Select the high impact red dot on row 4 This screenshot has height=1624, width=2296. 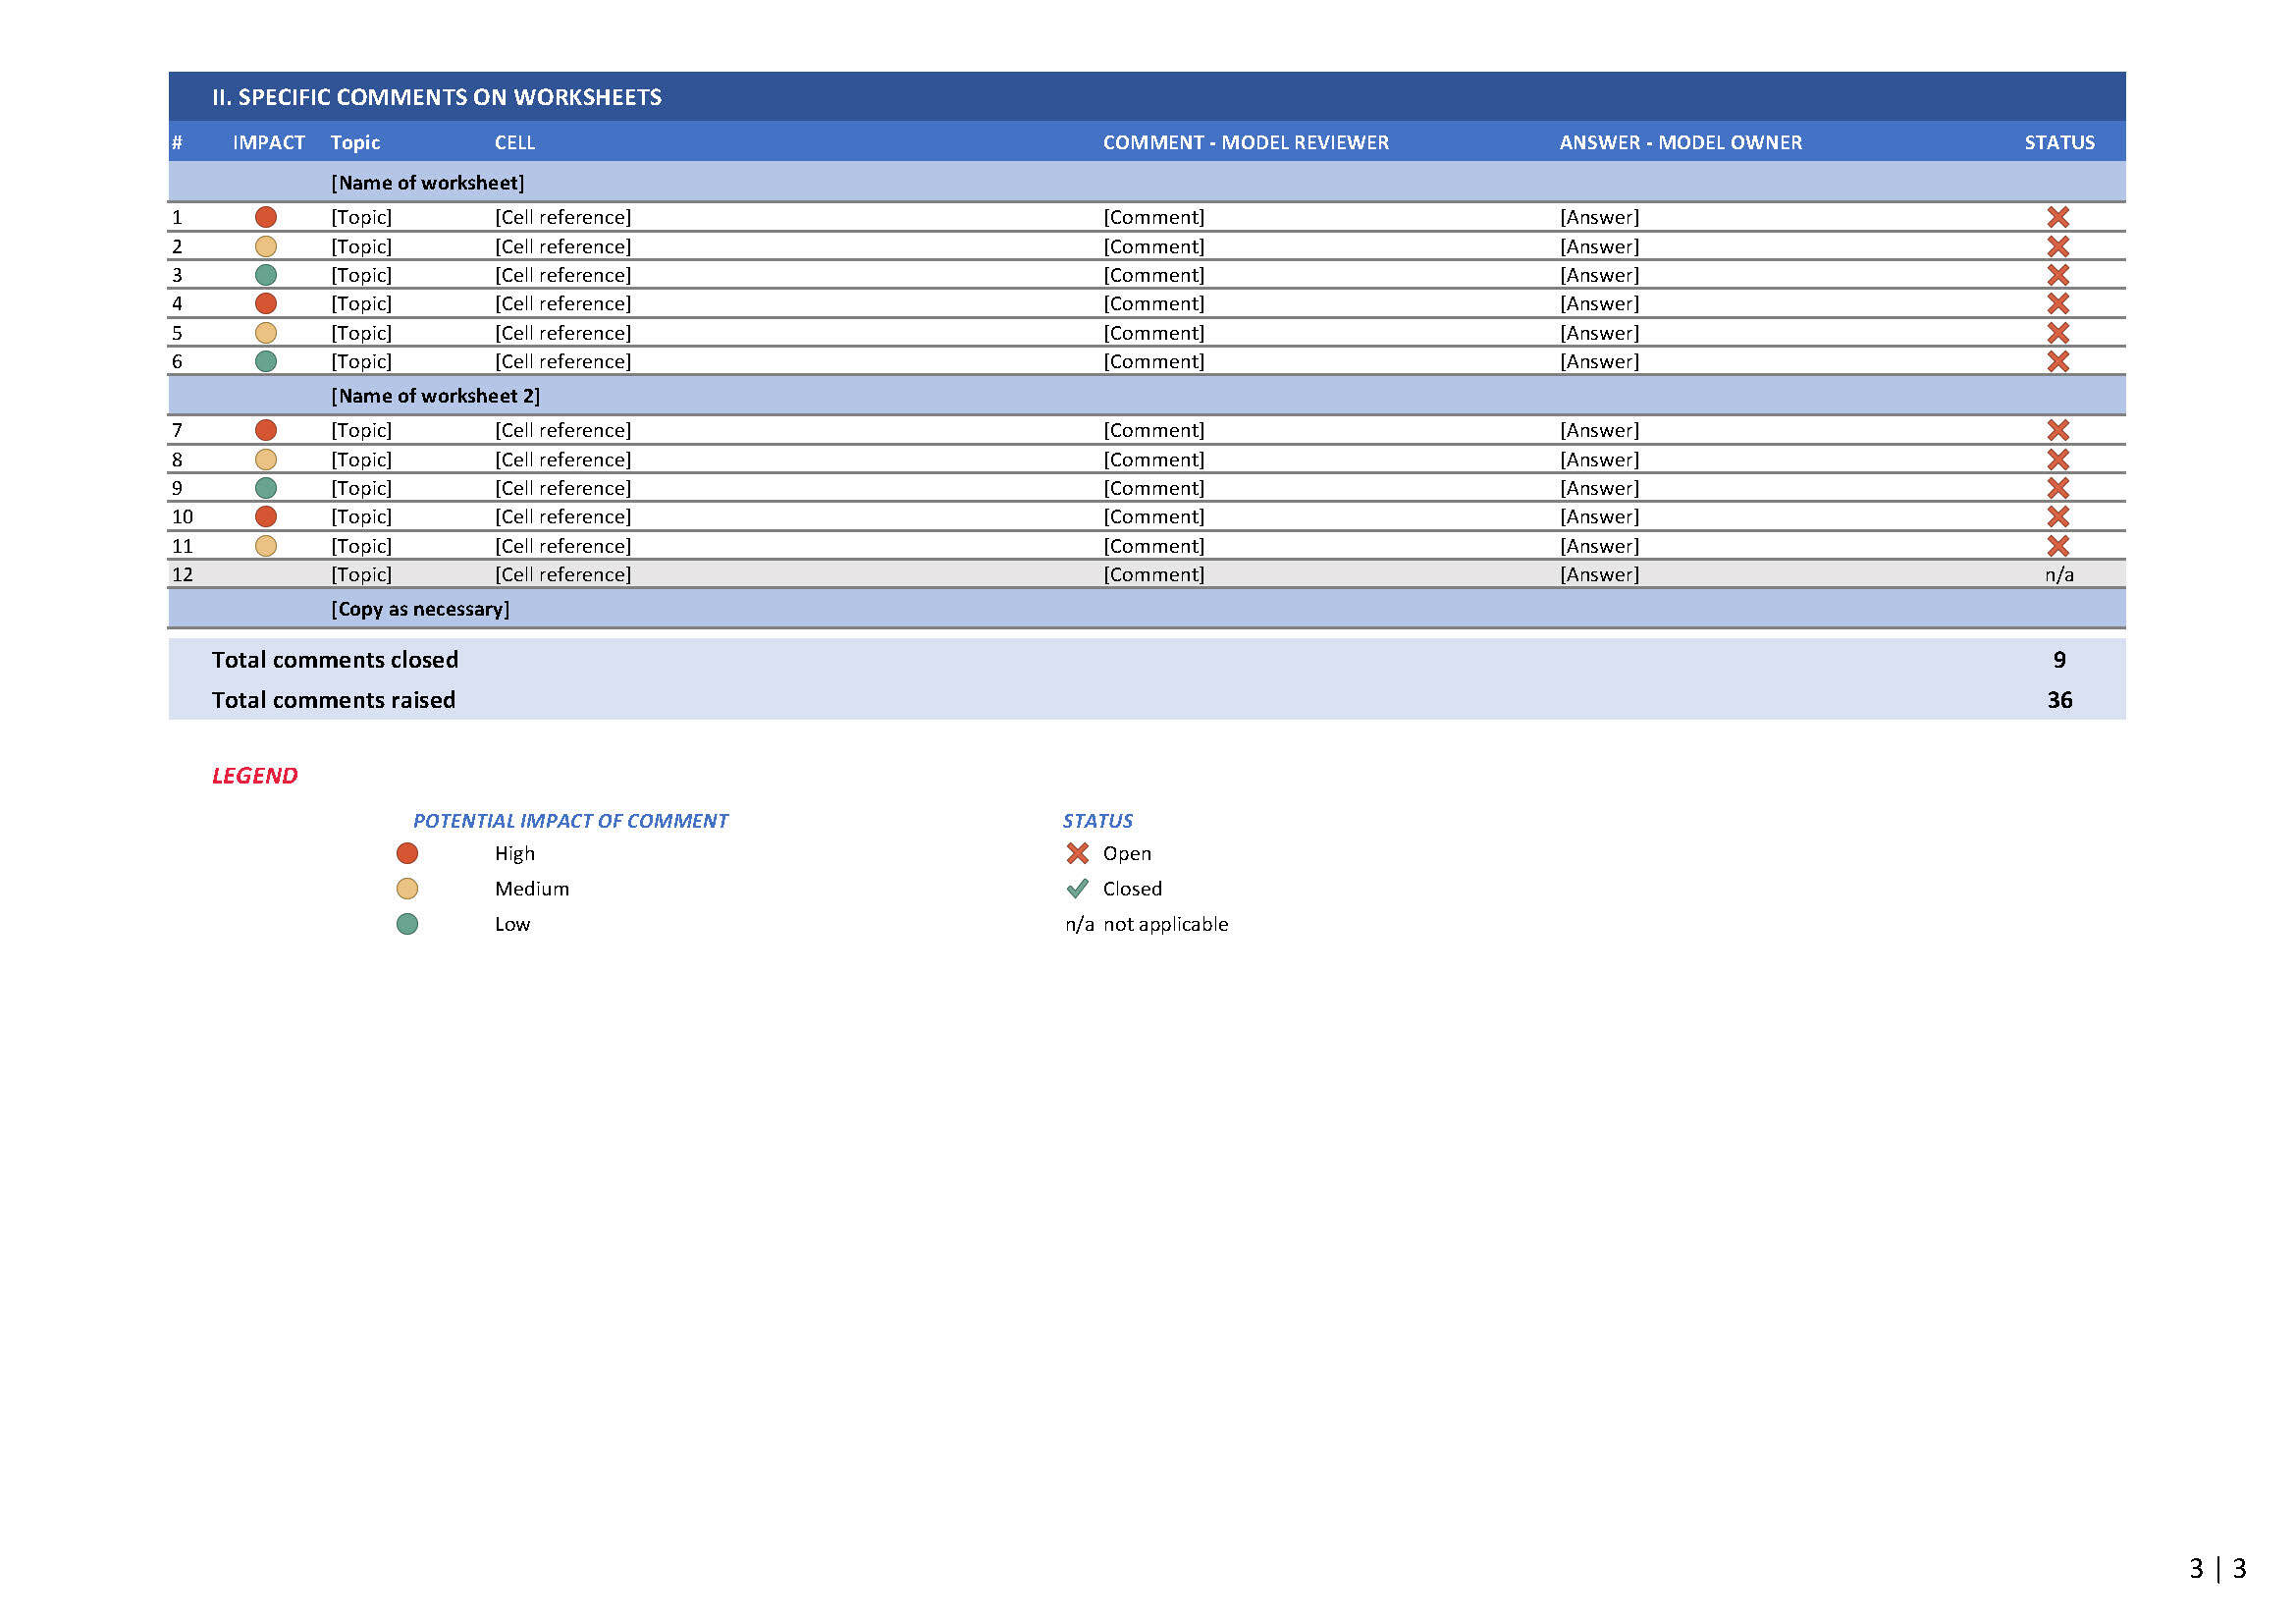267,303
